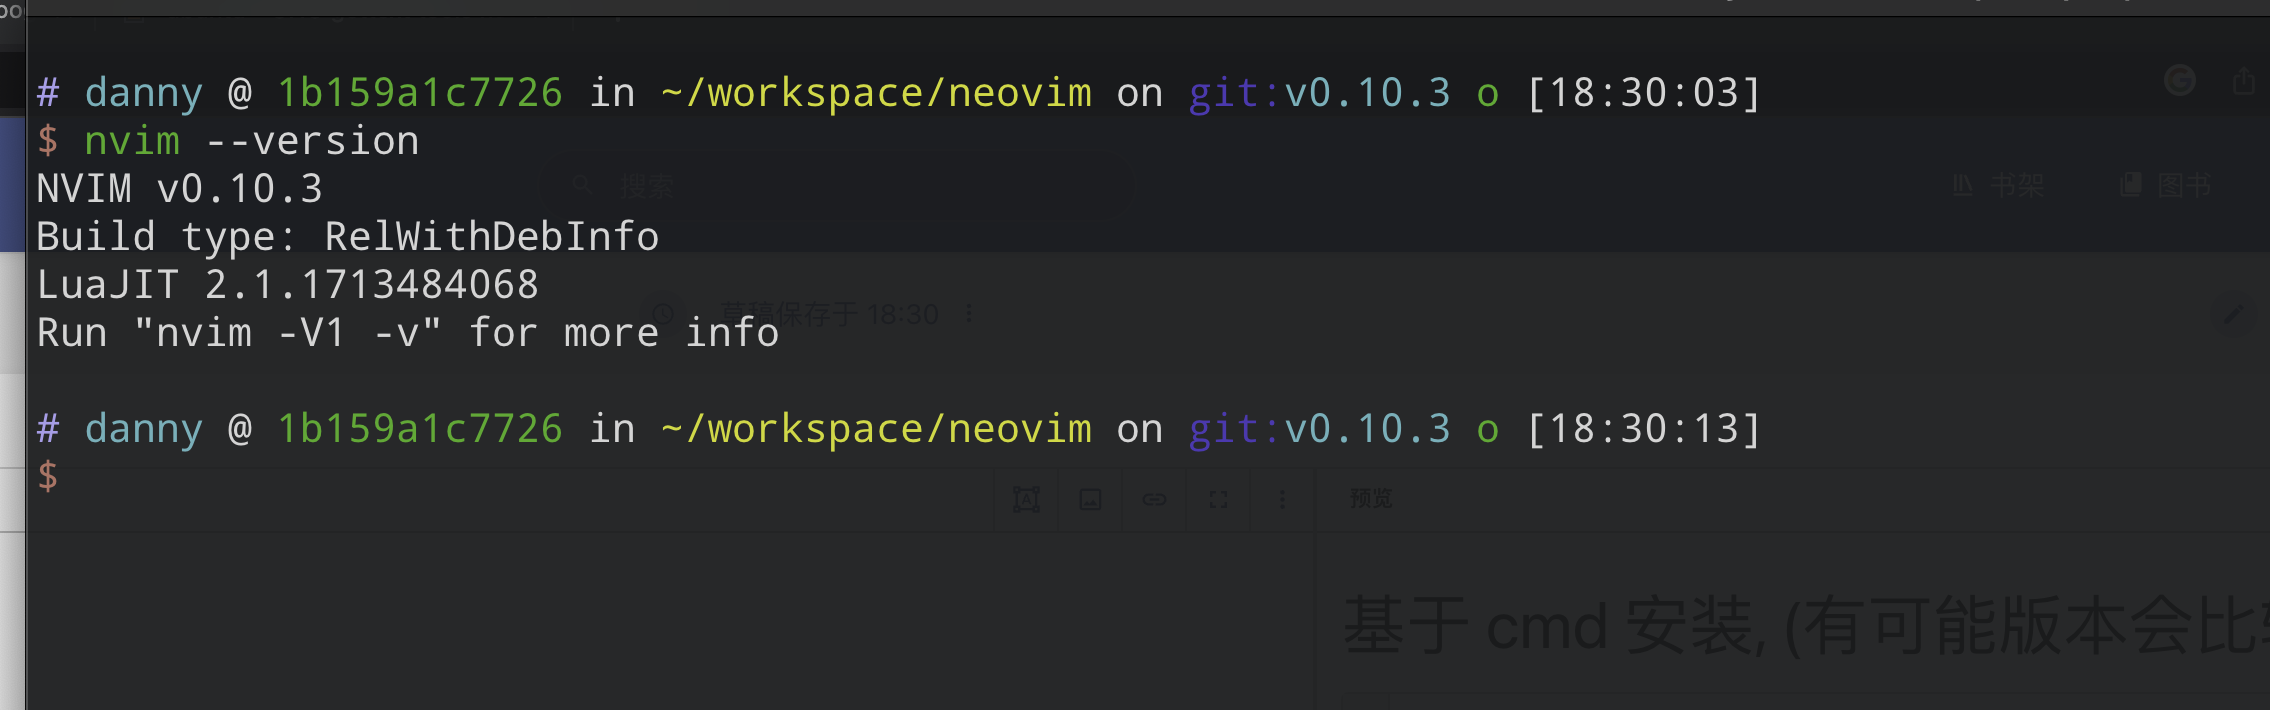This screenshot has width=2270, height=710.
Task: Click the circular G icon at top right
Action: pos(2180,80)
